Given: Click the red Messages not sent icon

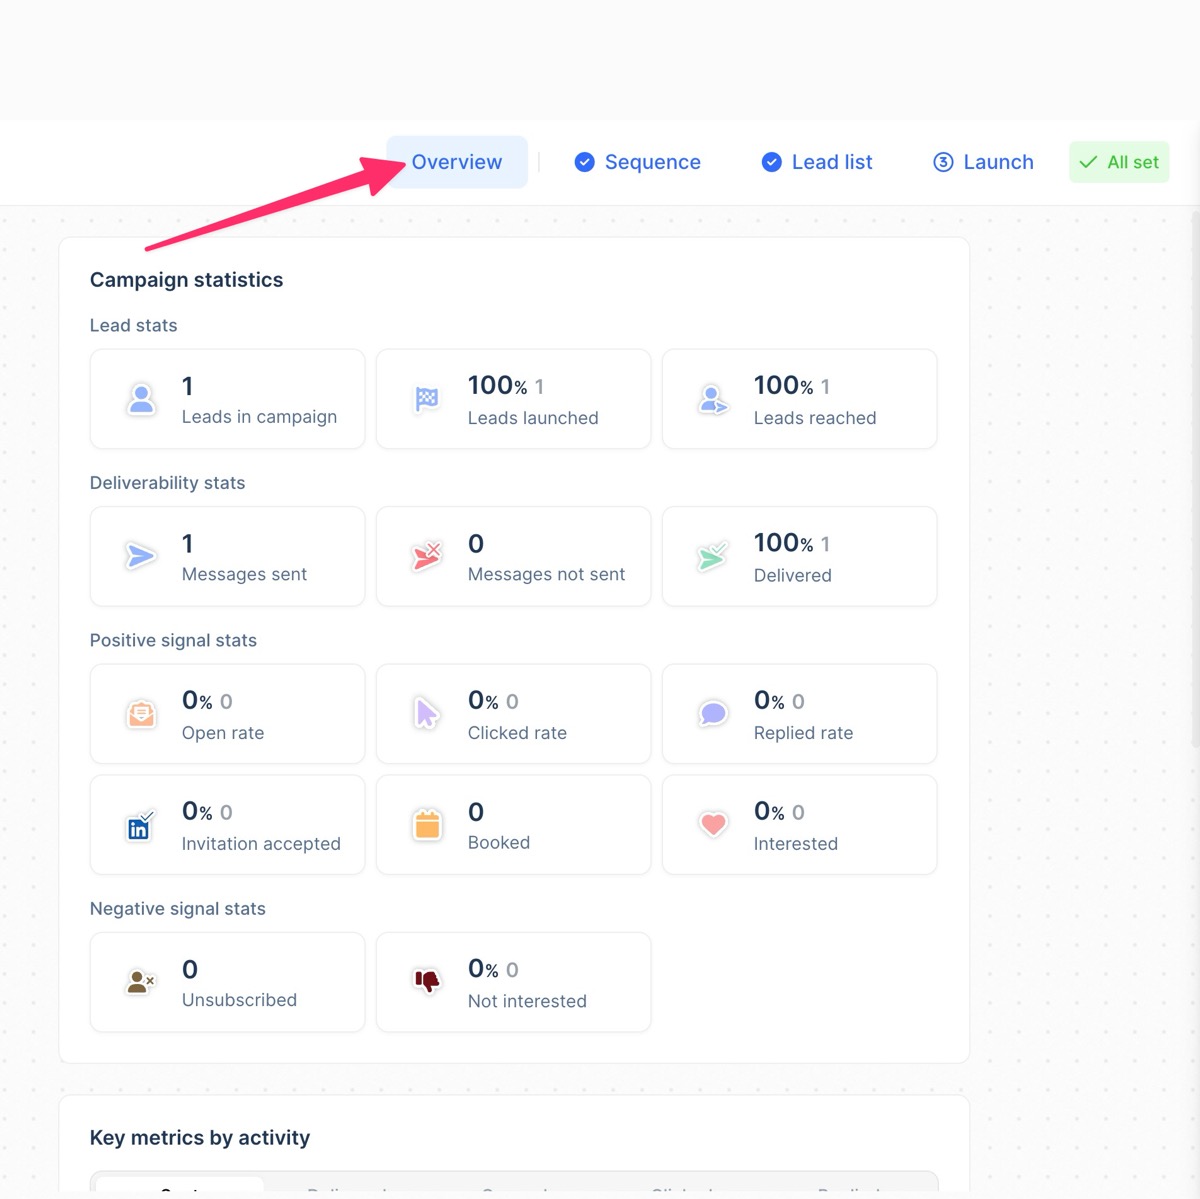Looking at the screenshot, I should click(x=427, y=556).
